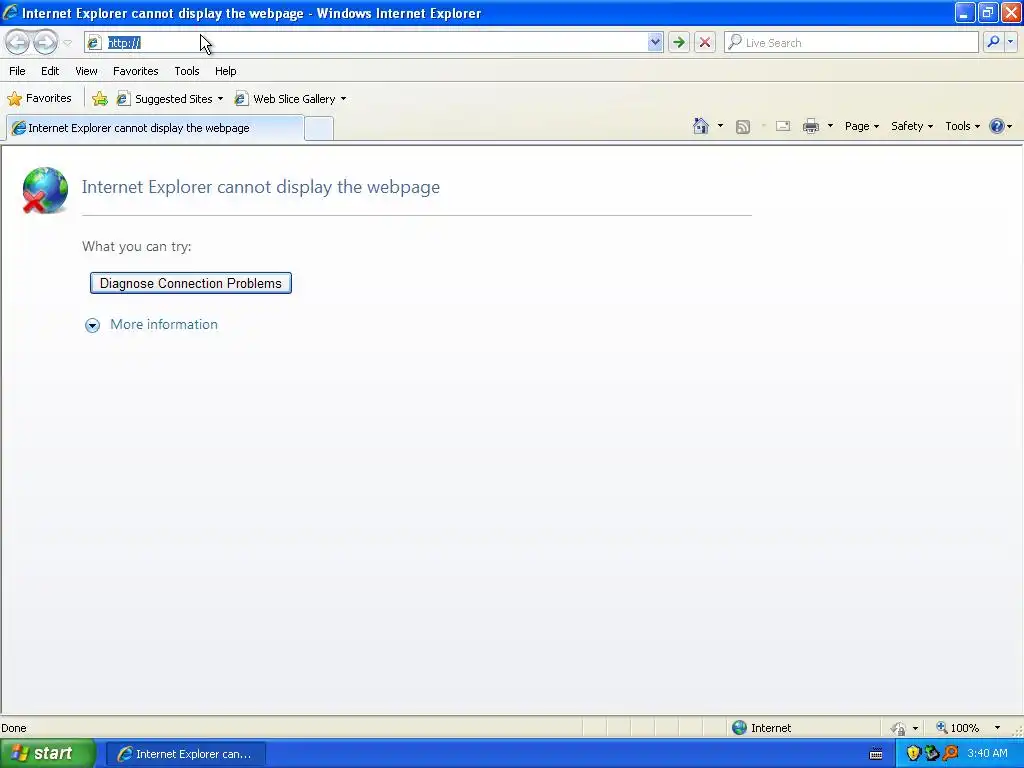This screenshot has width=1024, height=768.
Task: Open Suggested Sites link
Action: tap(167, 99)
